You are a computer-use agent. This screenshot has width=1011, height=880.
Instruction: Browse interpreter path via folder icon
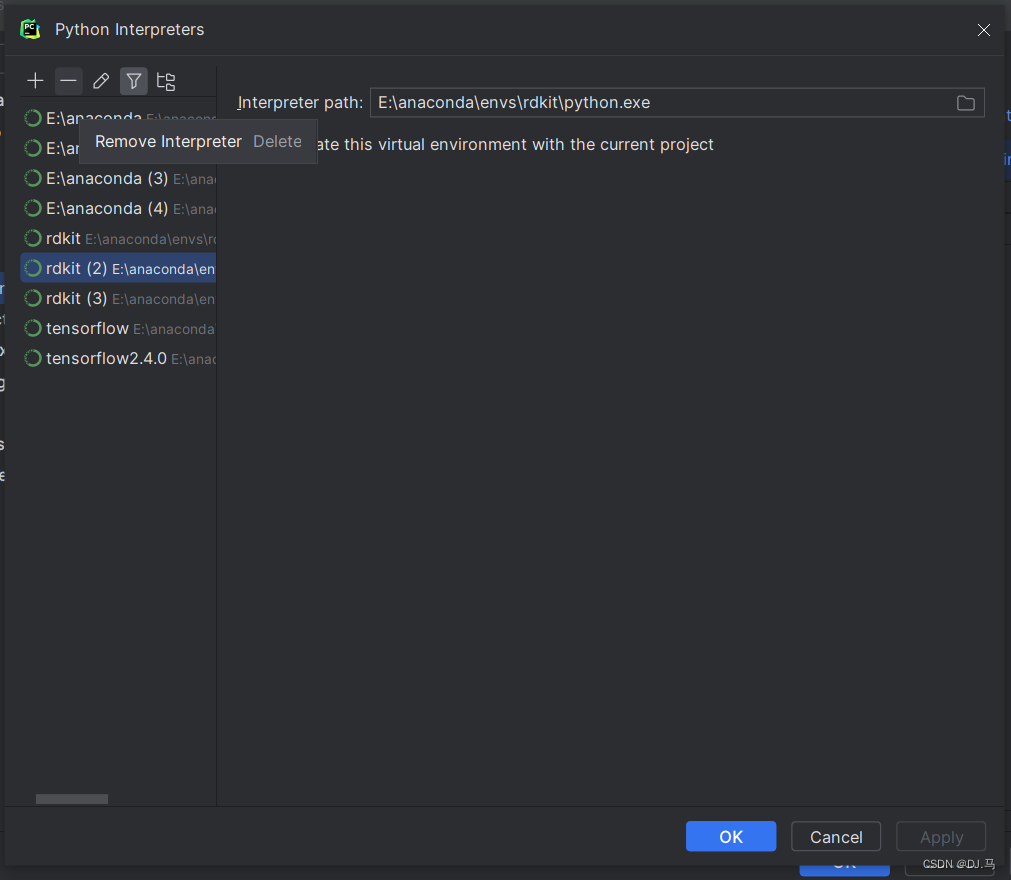pyautogui.click(x=965, y=103)
